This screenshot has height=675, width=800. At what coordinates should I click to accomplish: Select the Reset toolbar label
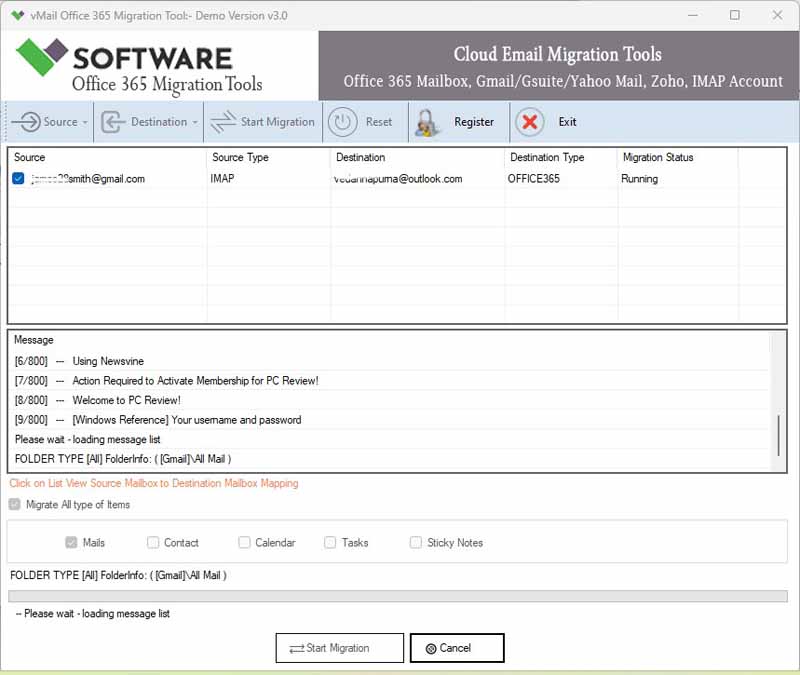(x=379, y=122)
